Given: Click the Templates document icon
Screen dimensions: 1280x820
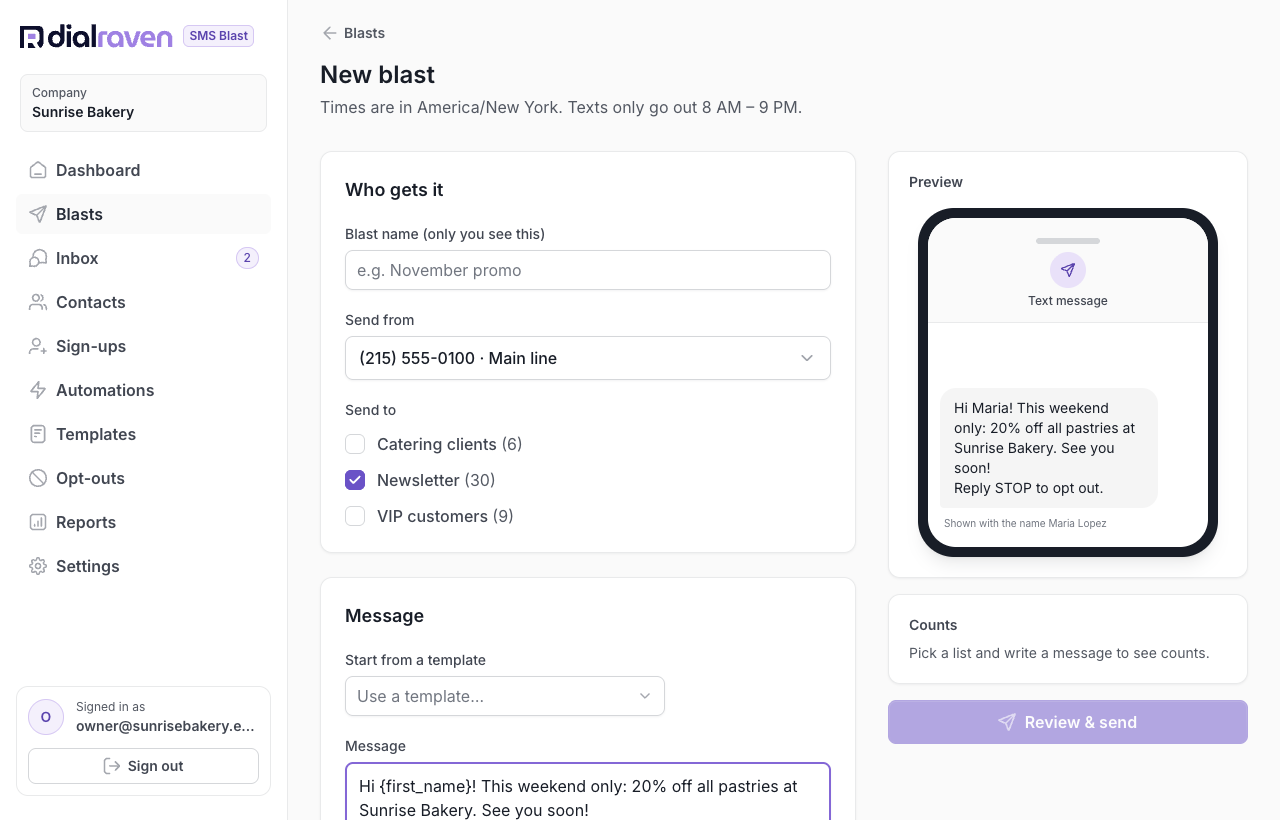Looking at the screenshot, I should (x=38, y=434).
